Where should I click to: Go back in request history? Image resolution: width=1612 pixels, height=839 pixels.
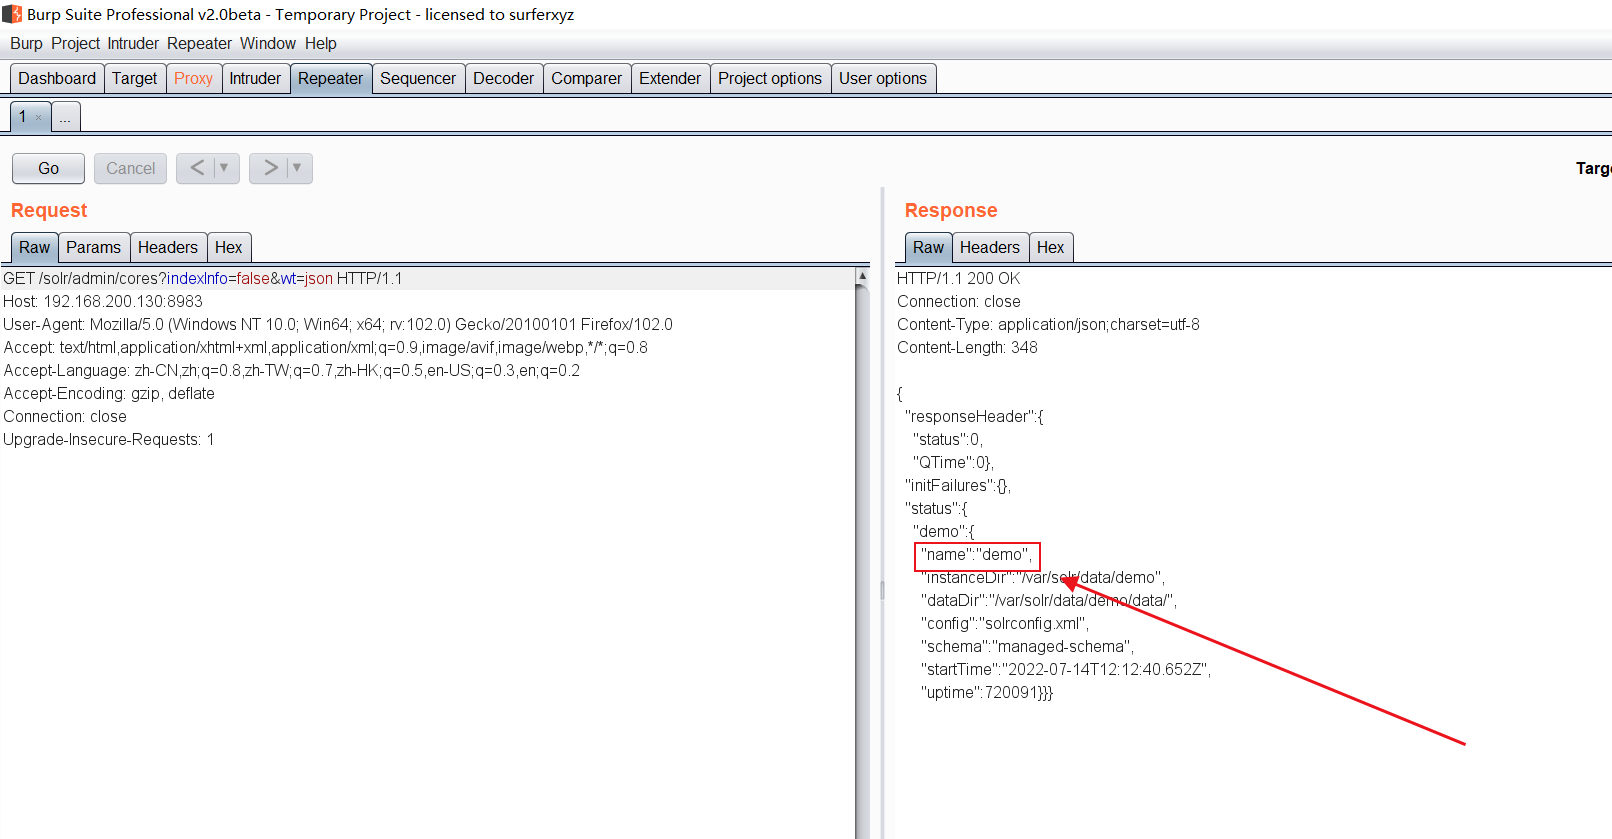197,168
